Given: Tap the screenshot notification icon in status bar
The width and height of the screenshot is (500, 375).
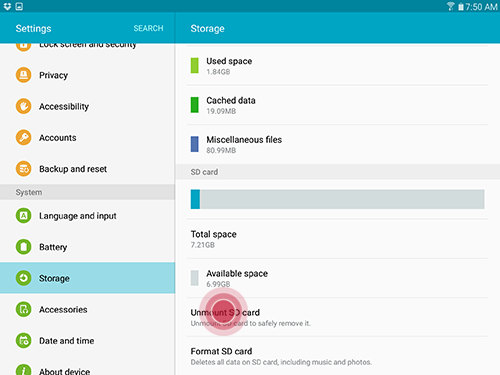Looking at the screenshot, I should [x=19, y=6].
